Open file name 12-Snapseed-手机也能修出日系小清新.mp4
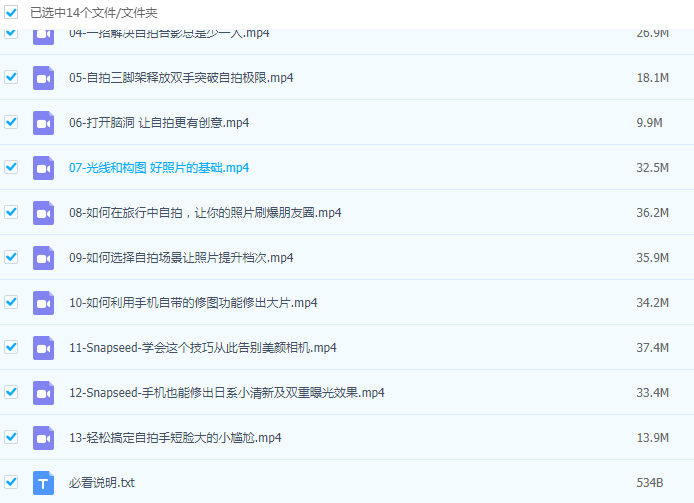694x503 pixels. (227, 393)
